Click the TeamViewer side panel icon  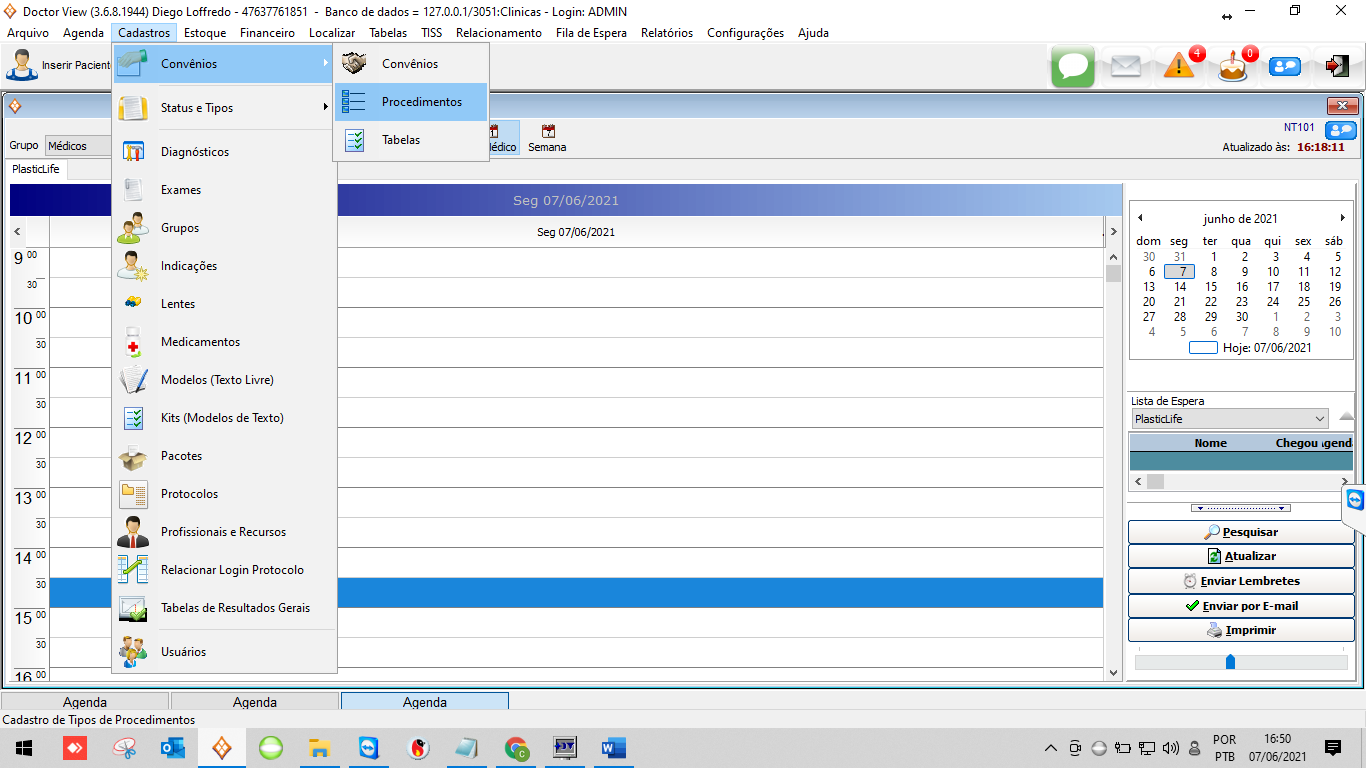tap(1355, 500)
